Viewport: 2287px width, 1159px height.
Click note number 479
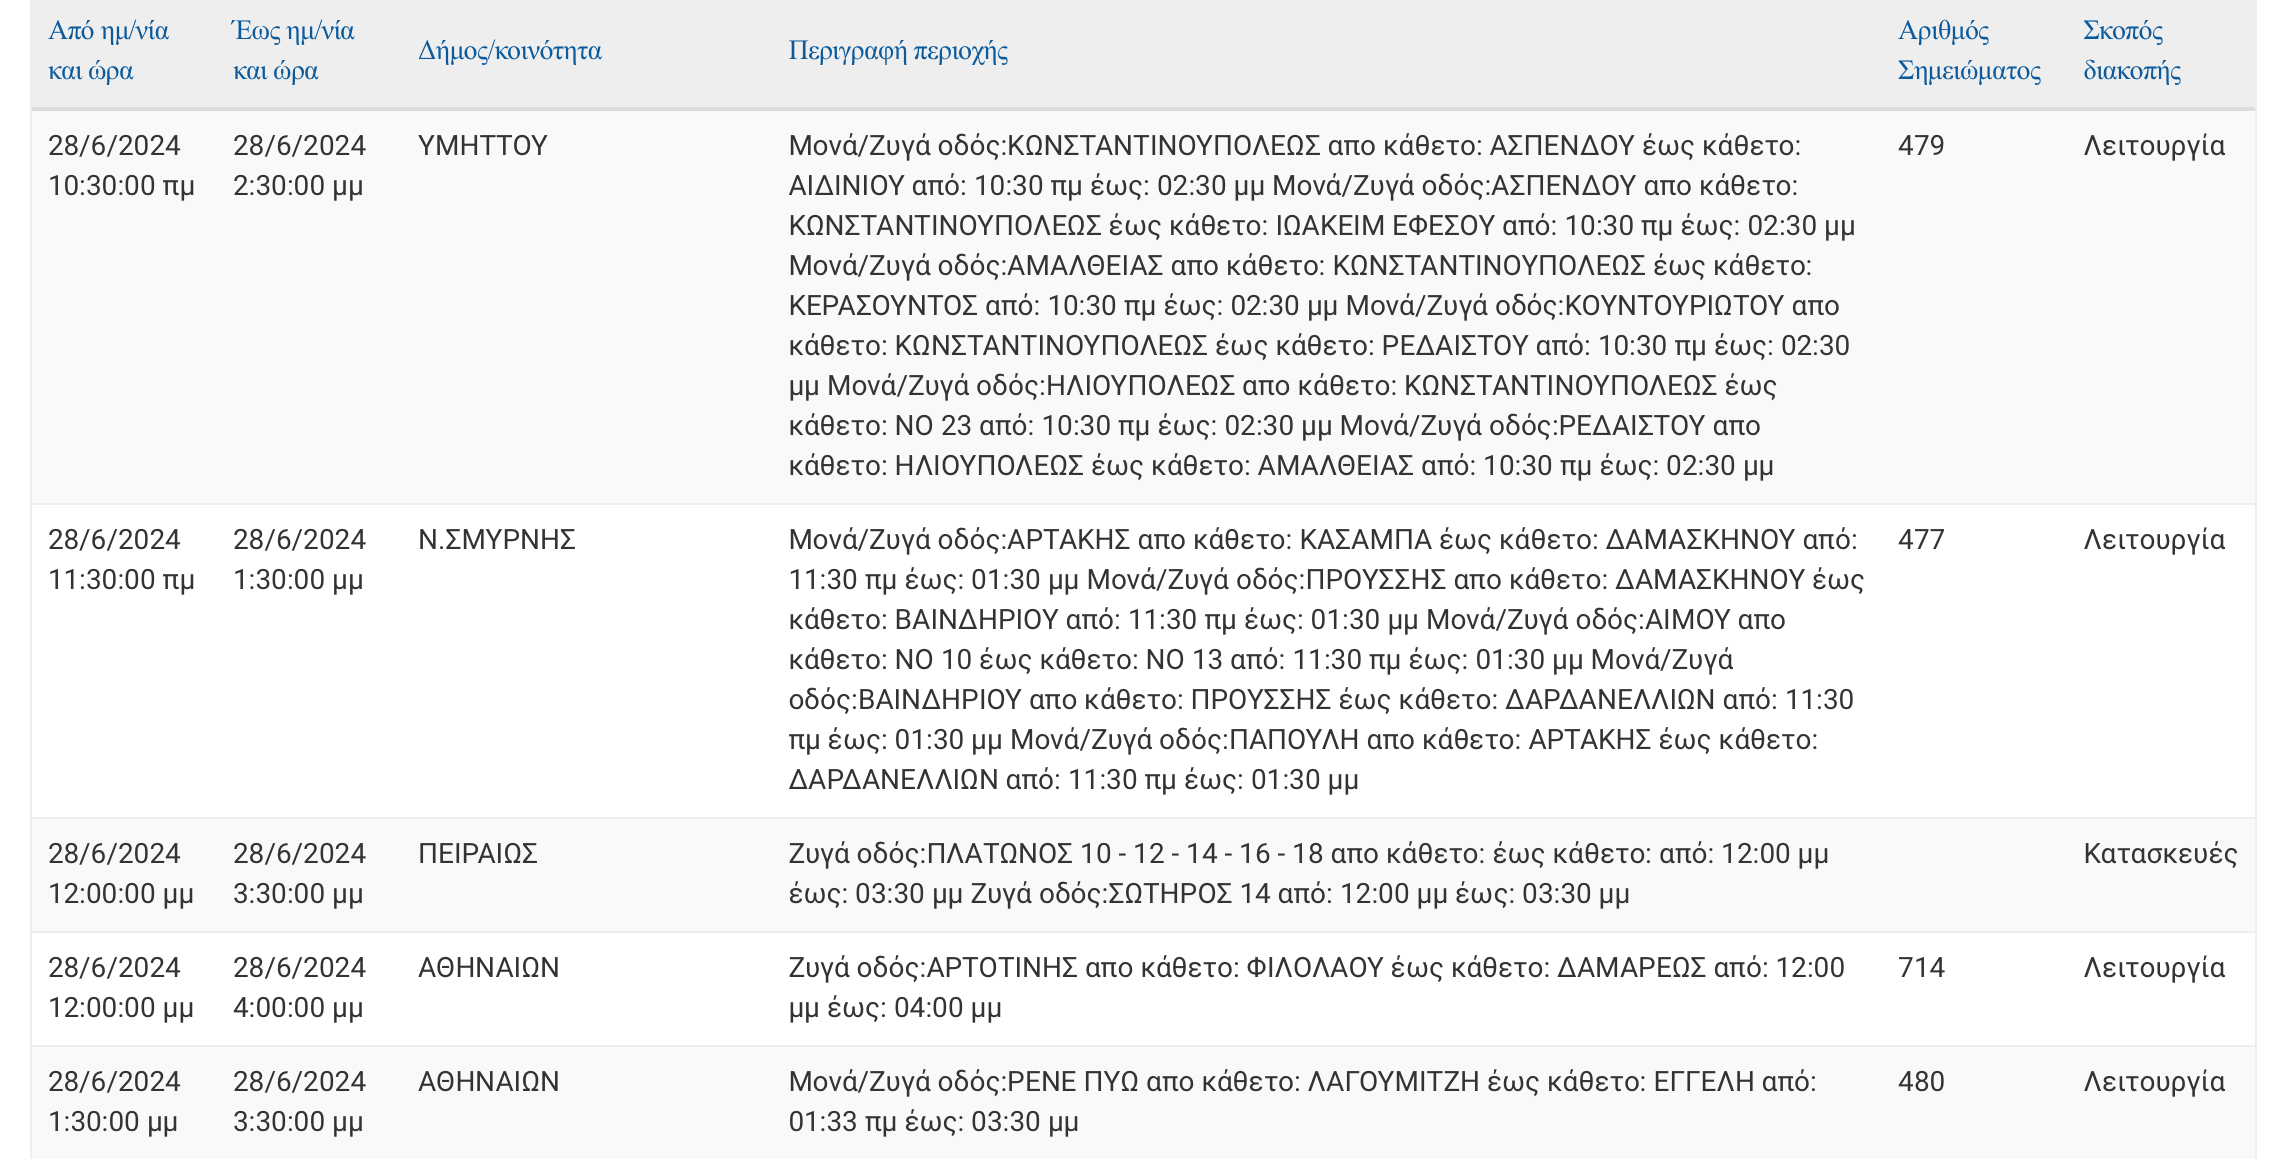tap(1921, 146)
